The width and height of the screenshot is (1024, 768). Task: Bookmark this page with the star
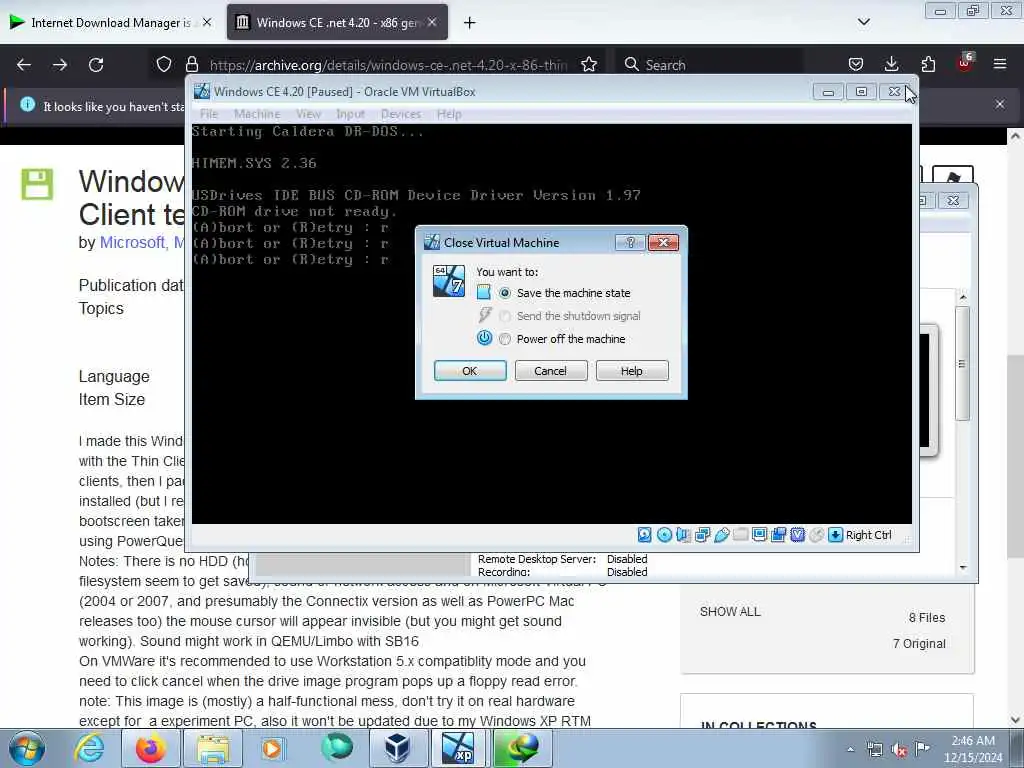coord(589,65)
